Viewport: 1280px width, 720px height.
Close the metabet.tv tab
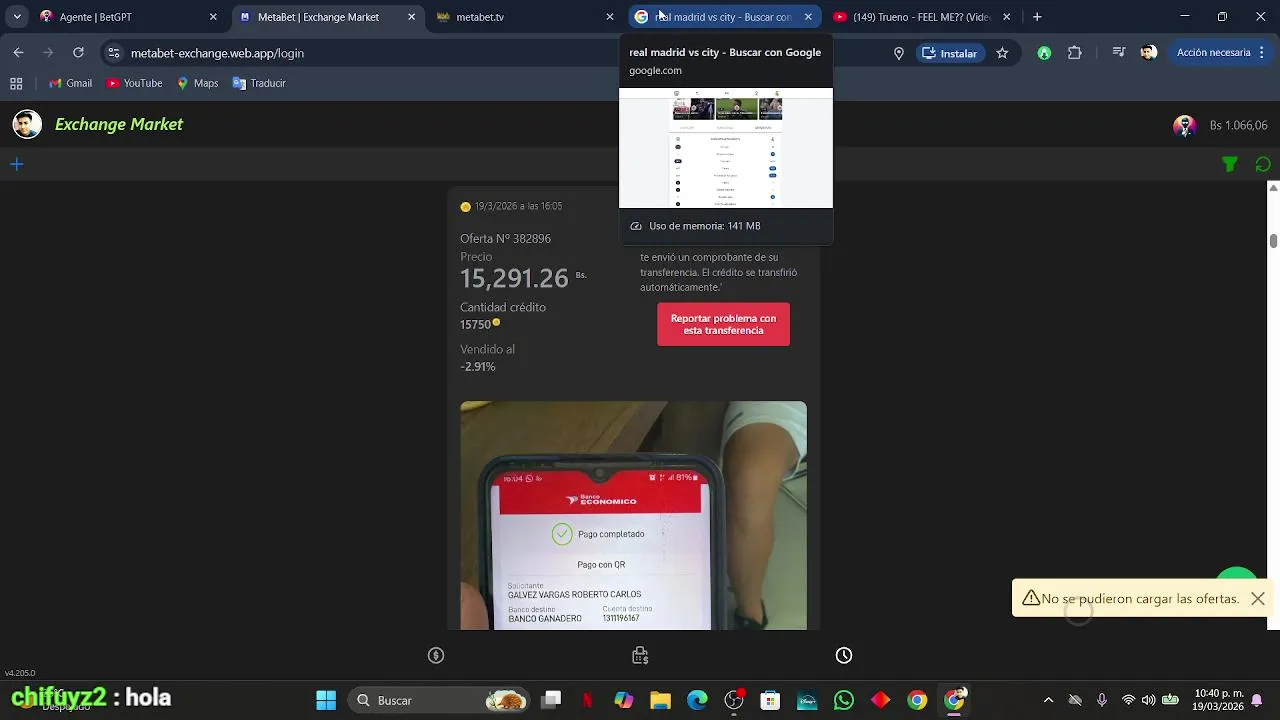(x=610, y=17)
